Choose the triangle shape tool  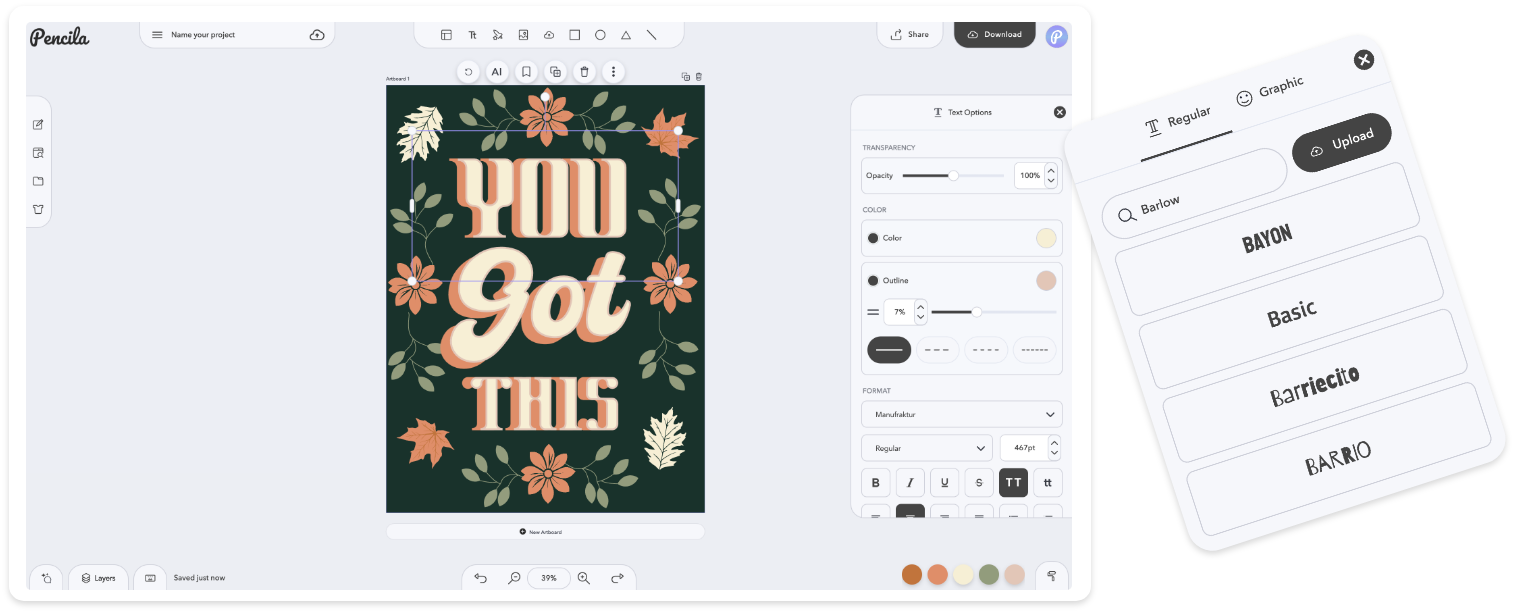626,35
